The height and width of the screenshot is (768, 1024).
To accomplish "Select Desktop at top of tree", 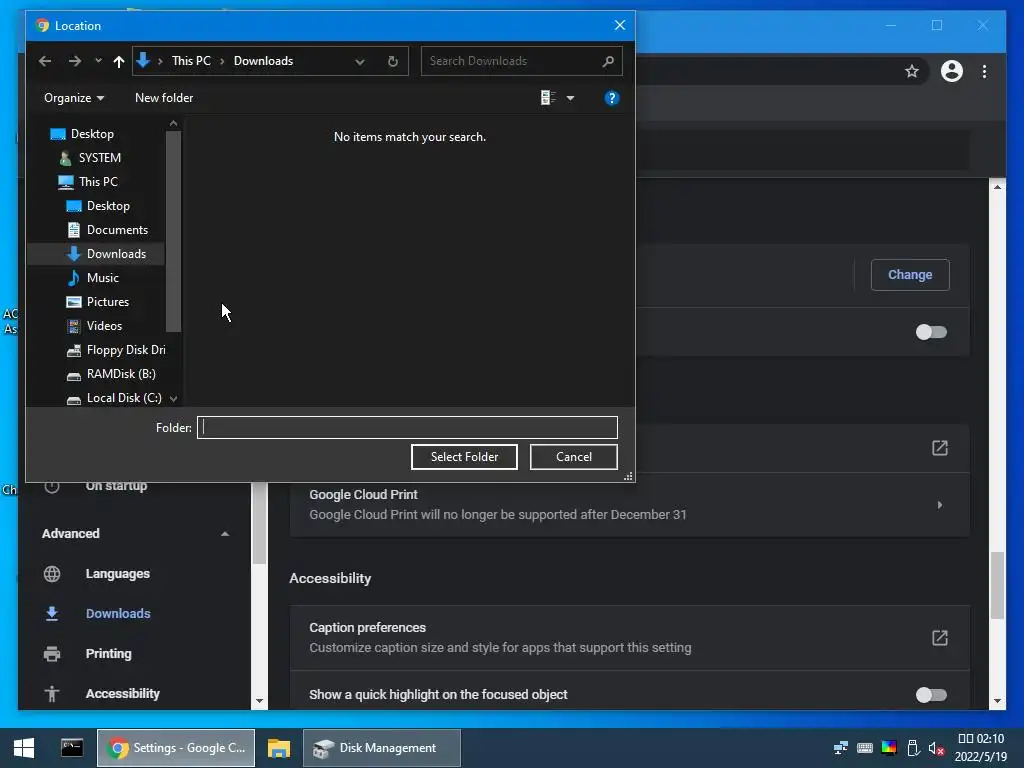I will 92,134.
